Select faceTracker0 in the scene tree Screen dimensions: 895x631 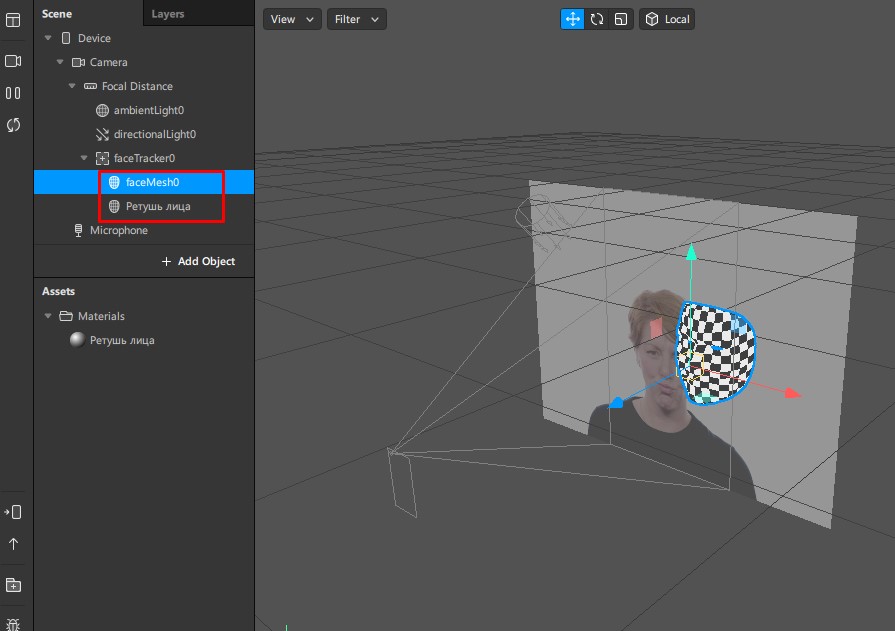point(144,158)
